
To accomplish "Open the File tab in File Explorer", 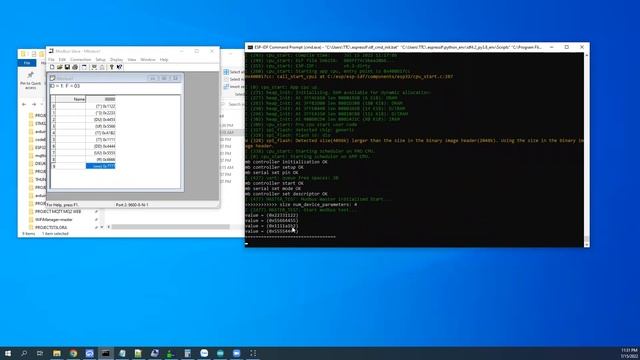I will coord(27,63).
